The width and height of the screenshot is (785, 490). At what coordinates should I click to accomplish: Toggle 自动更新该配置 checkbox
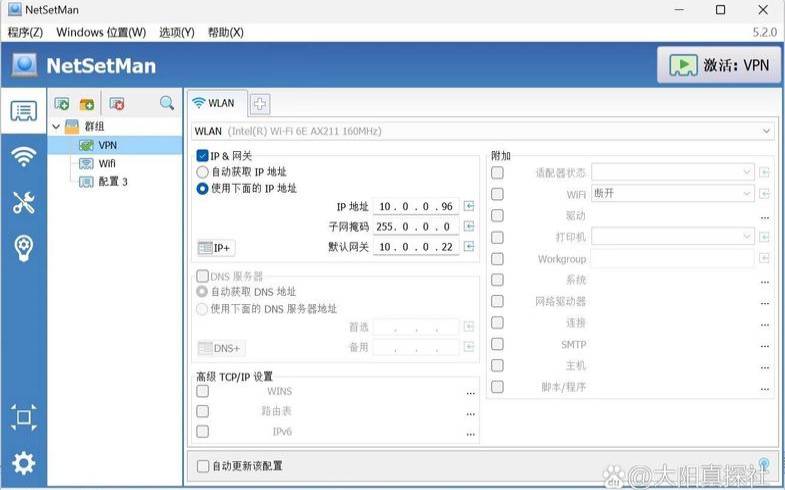pyautogui.click(x=202, y=466)
